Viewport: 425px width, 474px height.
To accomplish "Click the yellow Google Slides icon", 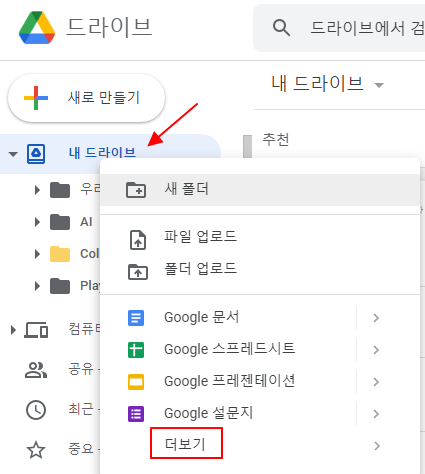I will tap(136, 382).
